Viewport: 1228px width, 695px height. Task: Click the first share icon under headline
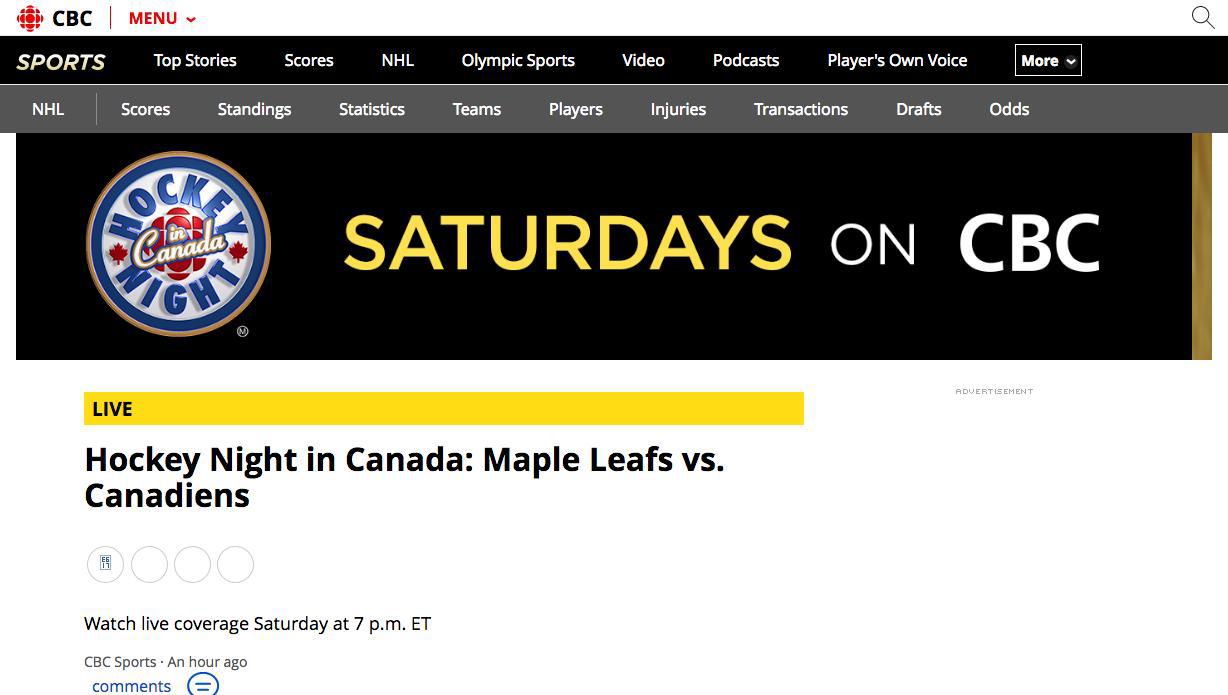click(x=106, y=564)
